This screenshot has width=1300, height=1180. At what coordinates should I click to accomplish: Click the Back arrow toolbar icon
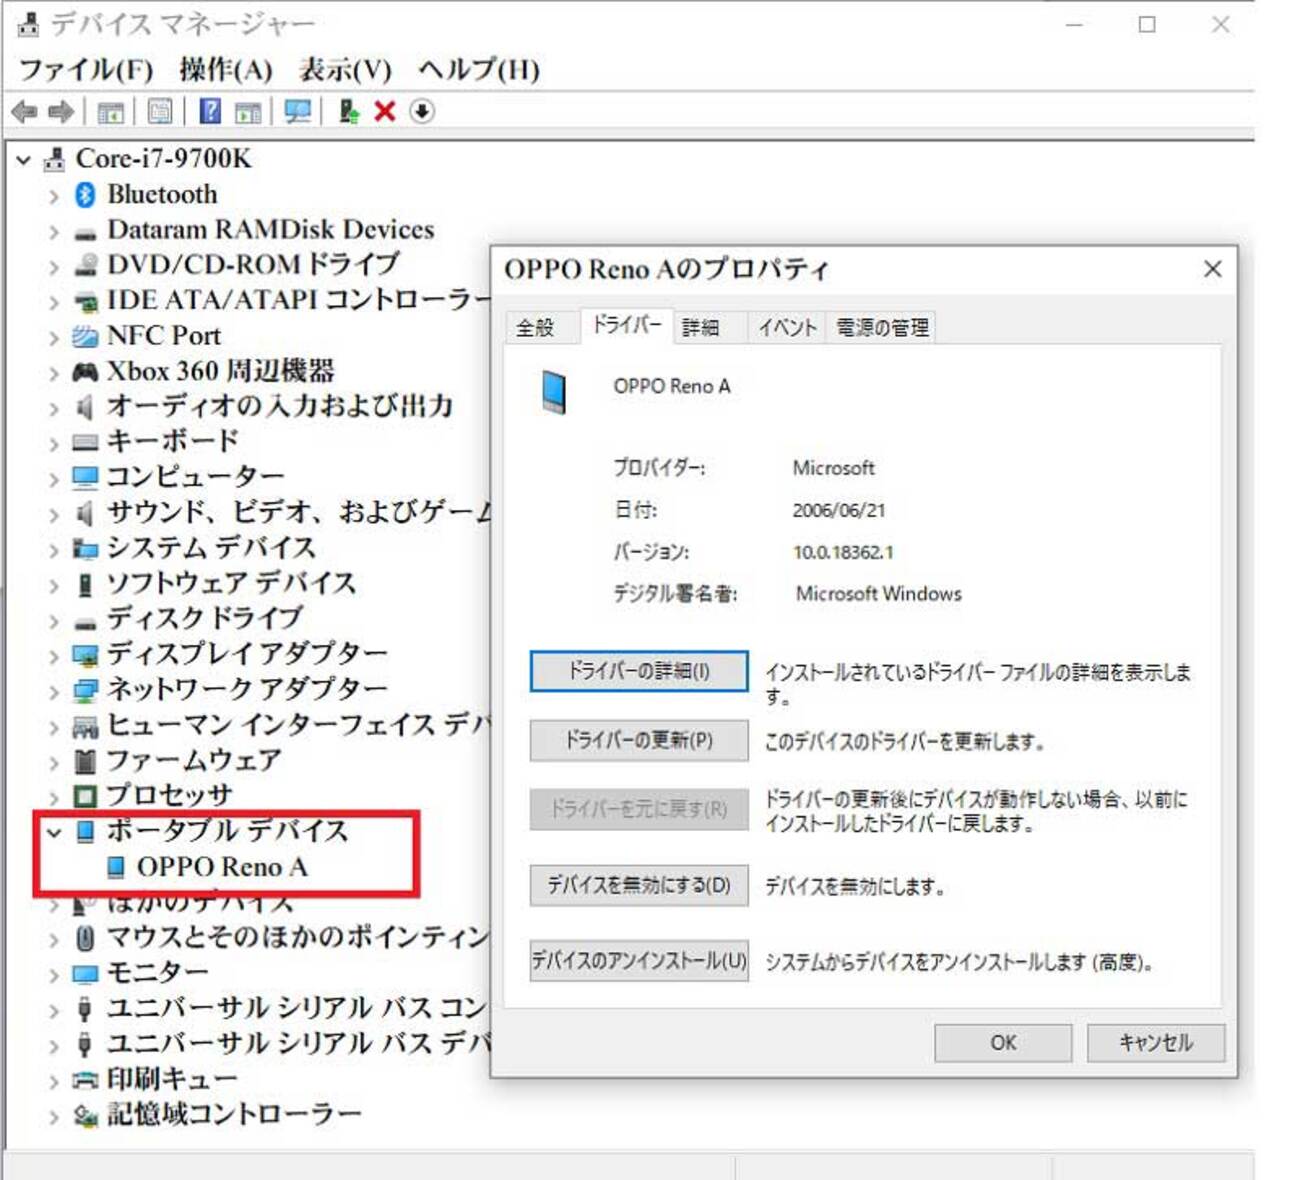[24, 112]
